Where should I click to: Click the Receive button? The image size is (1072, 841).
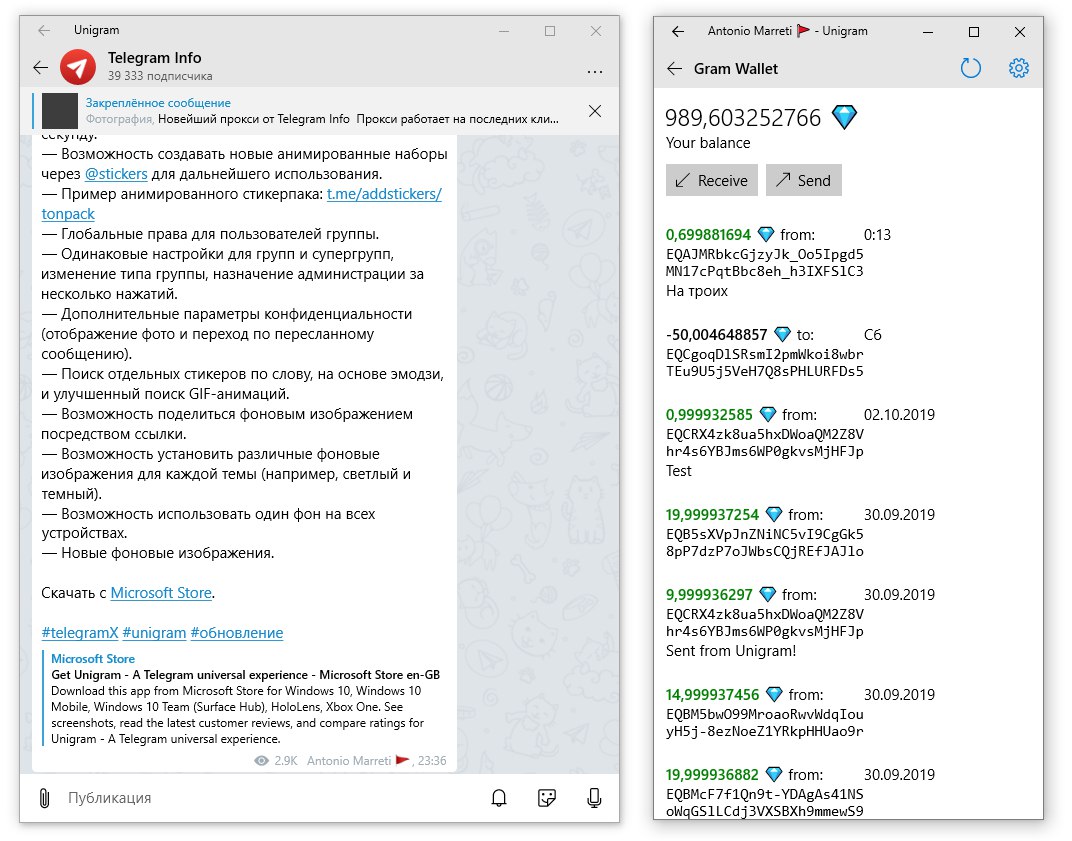pos(712,181)
